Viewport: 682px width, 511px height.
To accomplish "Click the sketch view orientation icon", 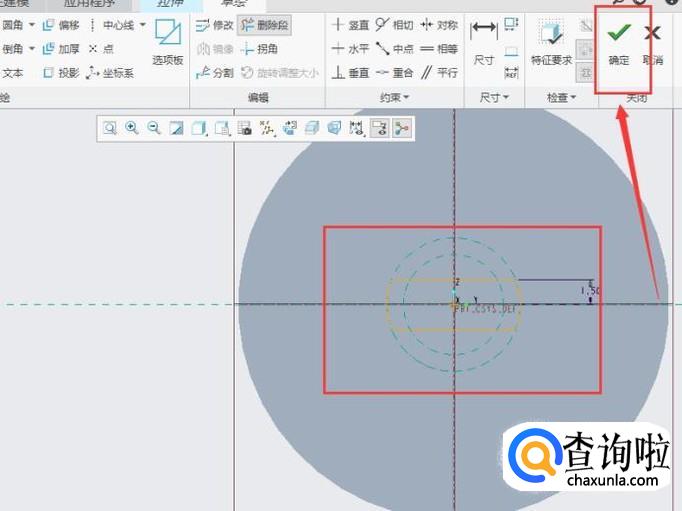I will coord(289,128).
